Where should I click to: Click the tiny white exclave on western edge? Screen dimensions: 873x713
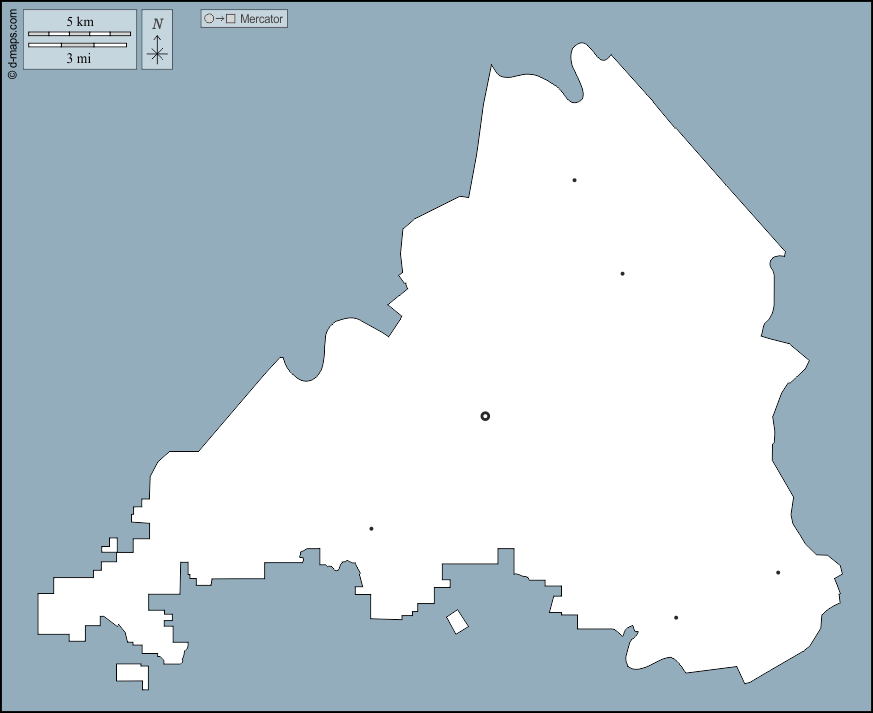pyautogui.click(x=109, y=545)
